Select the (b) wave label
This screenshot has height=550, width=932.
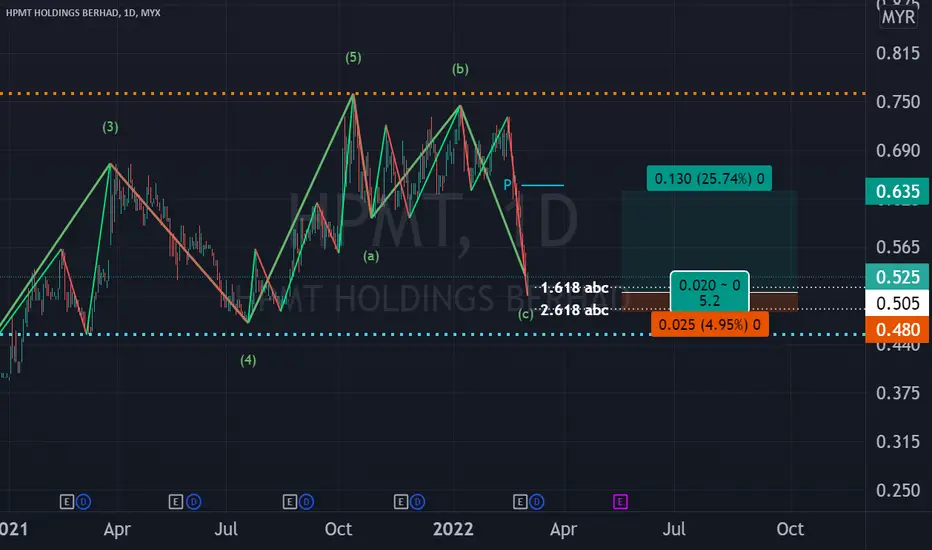coord(460,68)
